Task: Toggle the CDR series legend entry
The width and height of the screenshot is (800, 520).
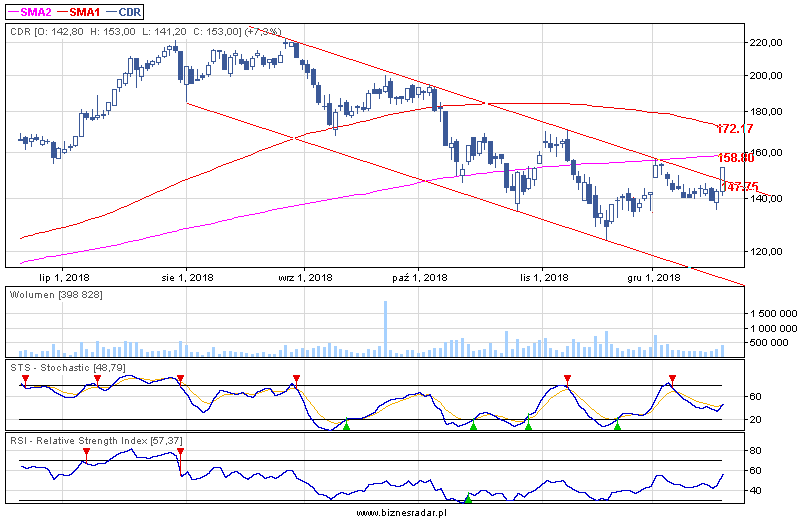Action: click(129, 12)
